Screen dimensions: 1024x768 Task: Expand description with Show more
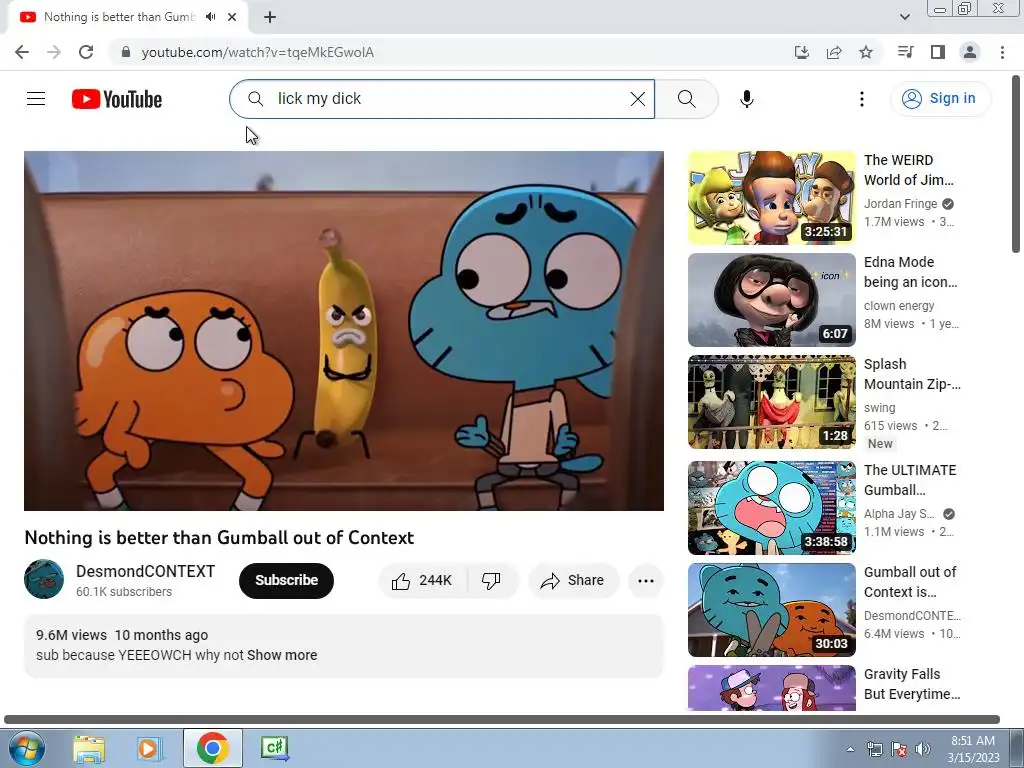(282, 655)
